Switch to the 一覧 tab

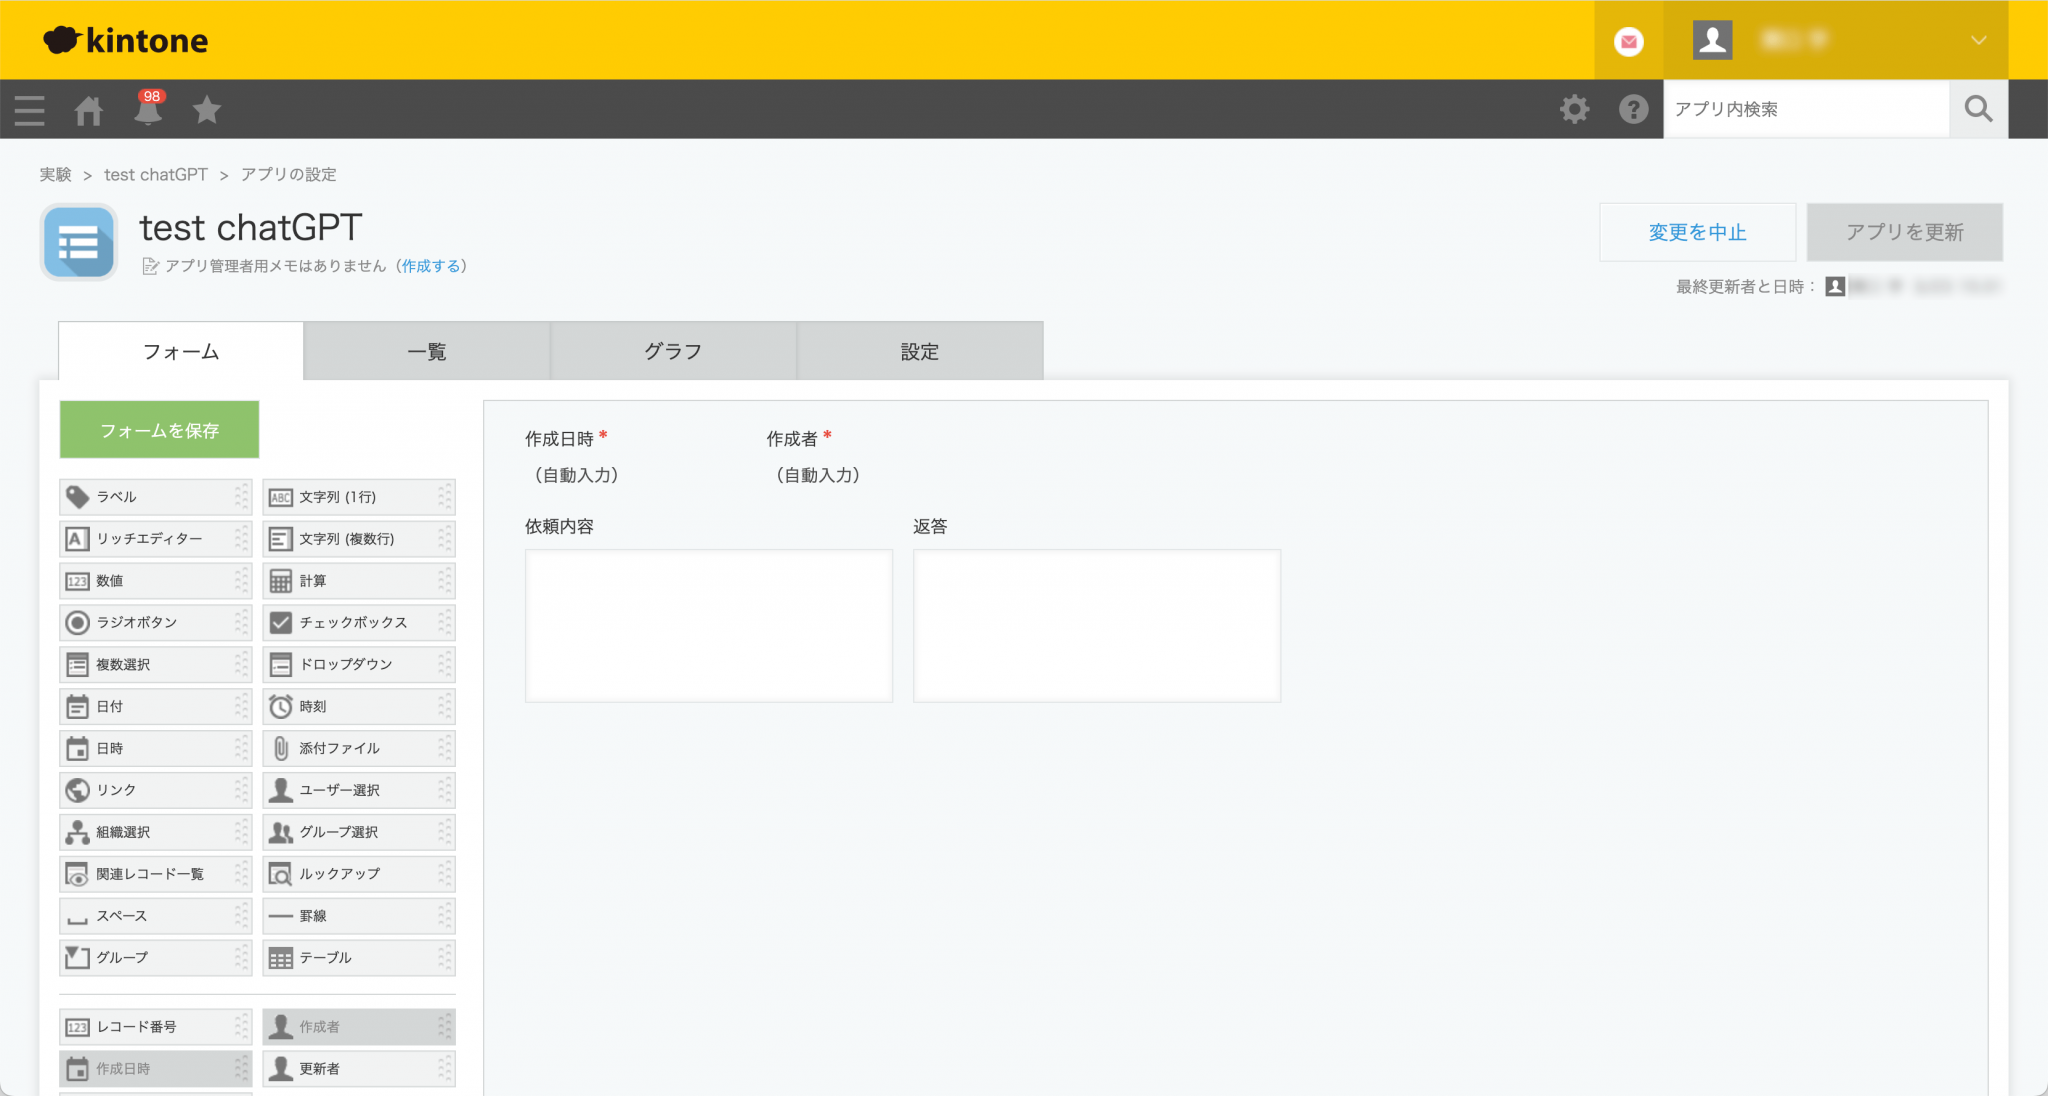click(x=427, y=351)
